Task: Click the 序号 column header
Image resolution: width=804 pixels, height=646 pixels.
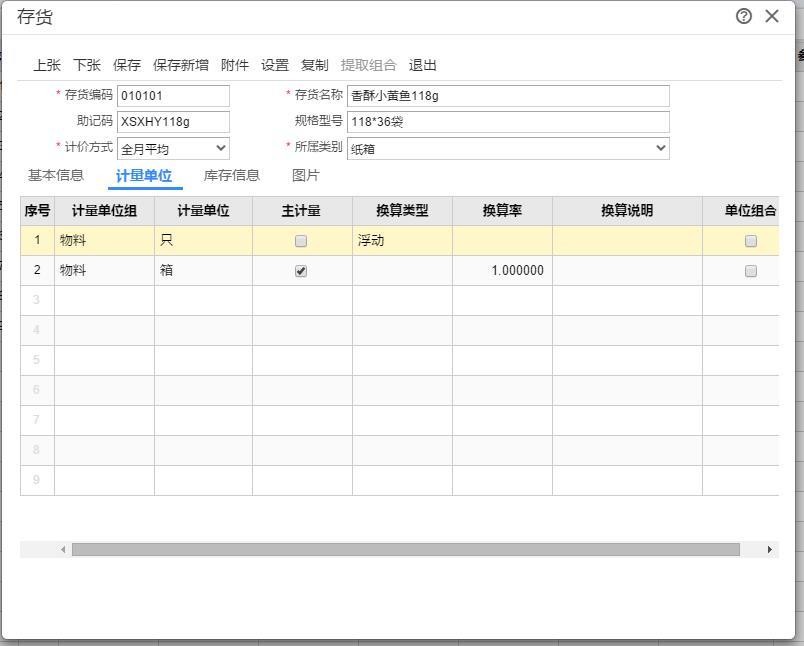Action: tap(37, 211)
